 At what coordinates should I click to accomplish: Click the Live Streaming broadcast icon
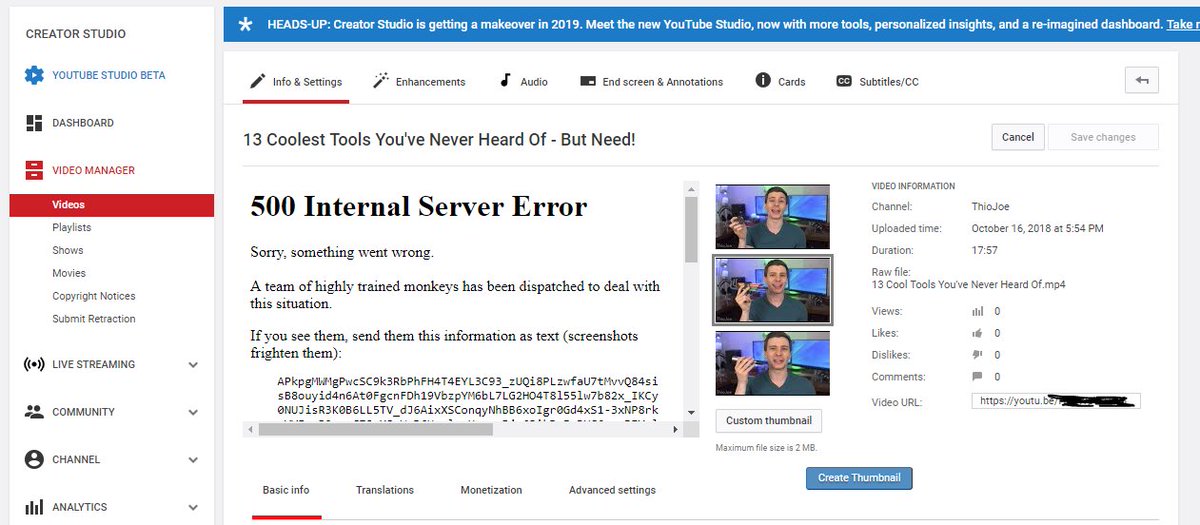34,364
